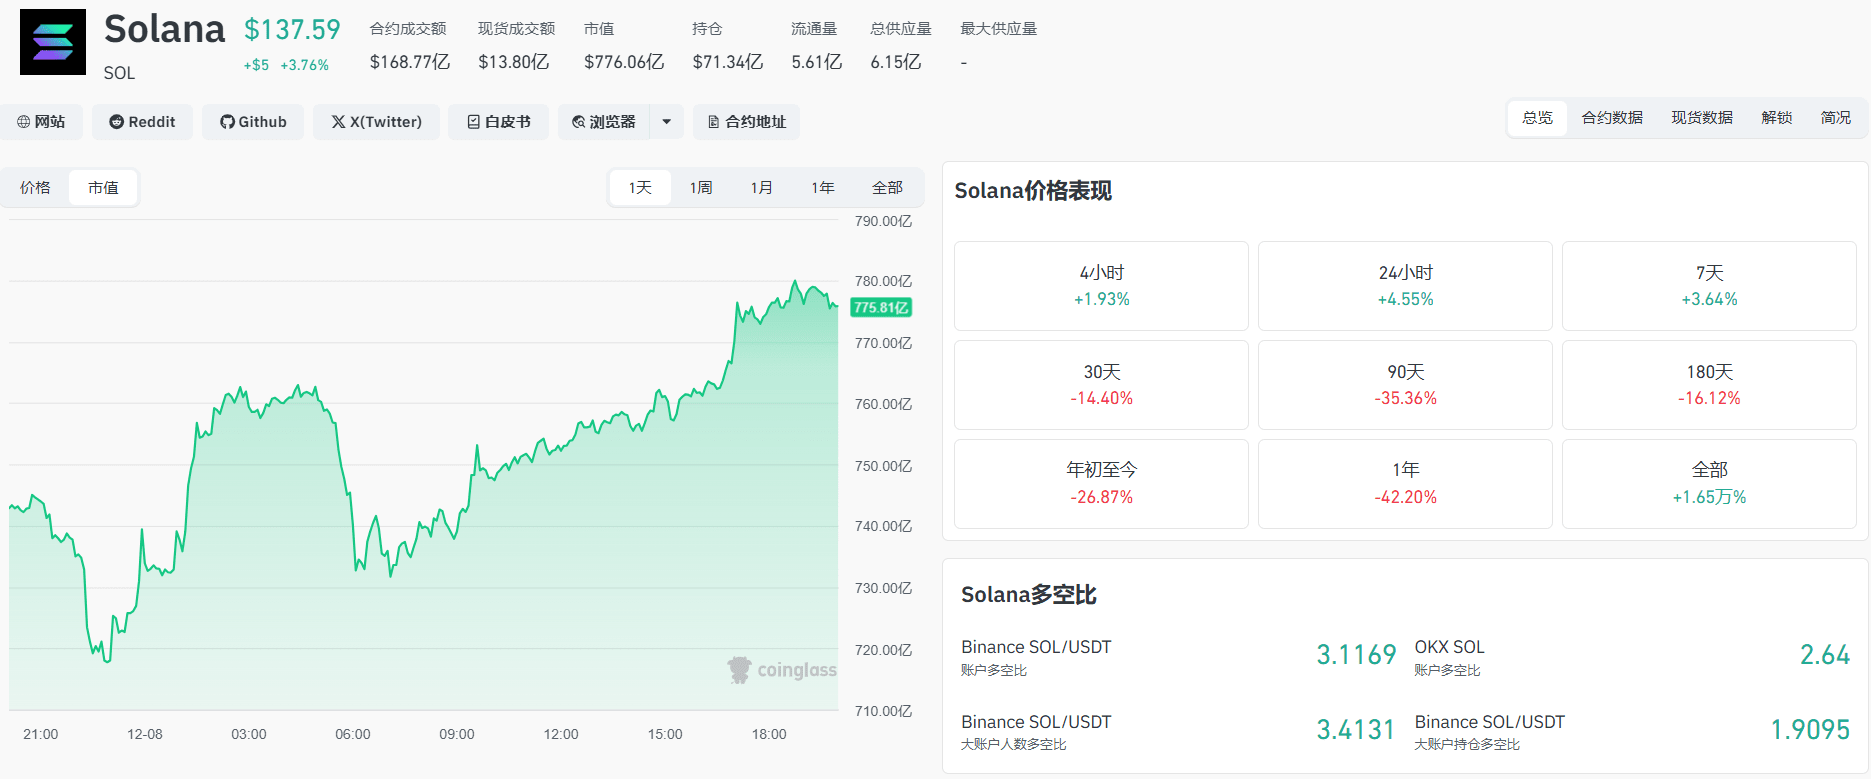Select the 1年 time range
This screenshot has height=779, width=1871.
point(823,188)
